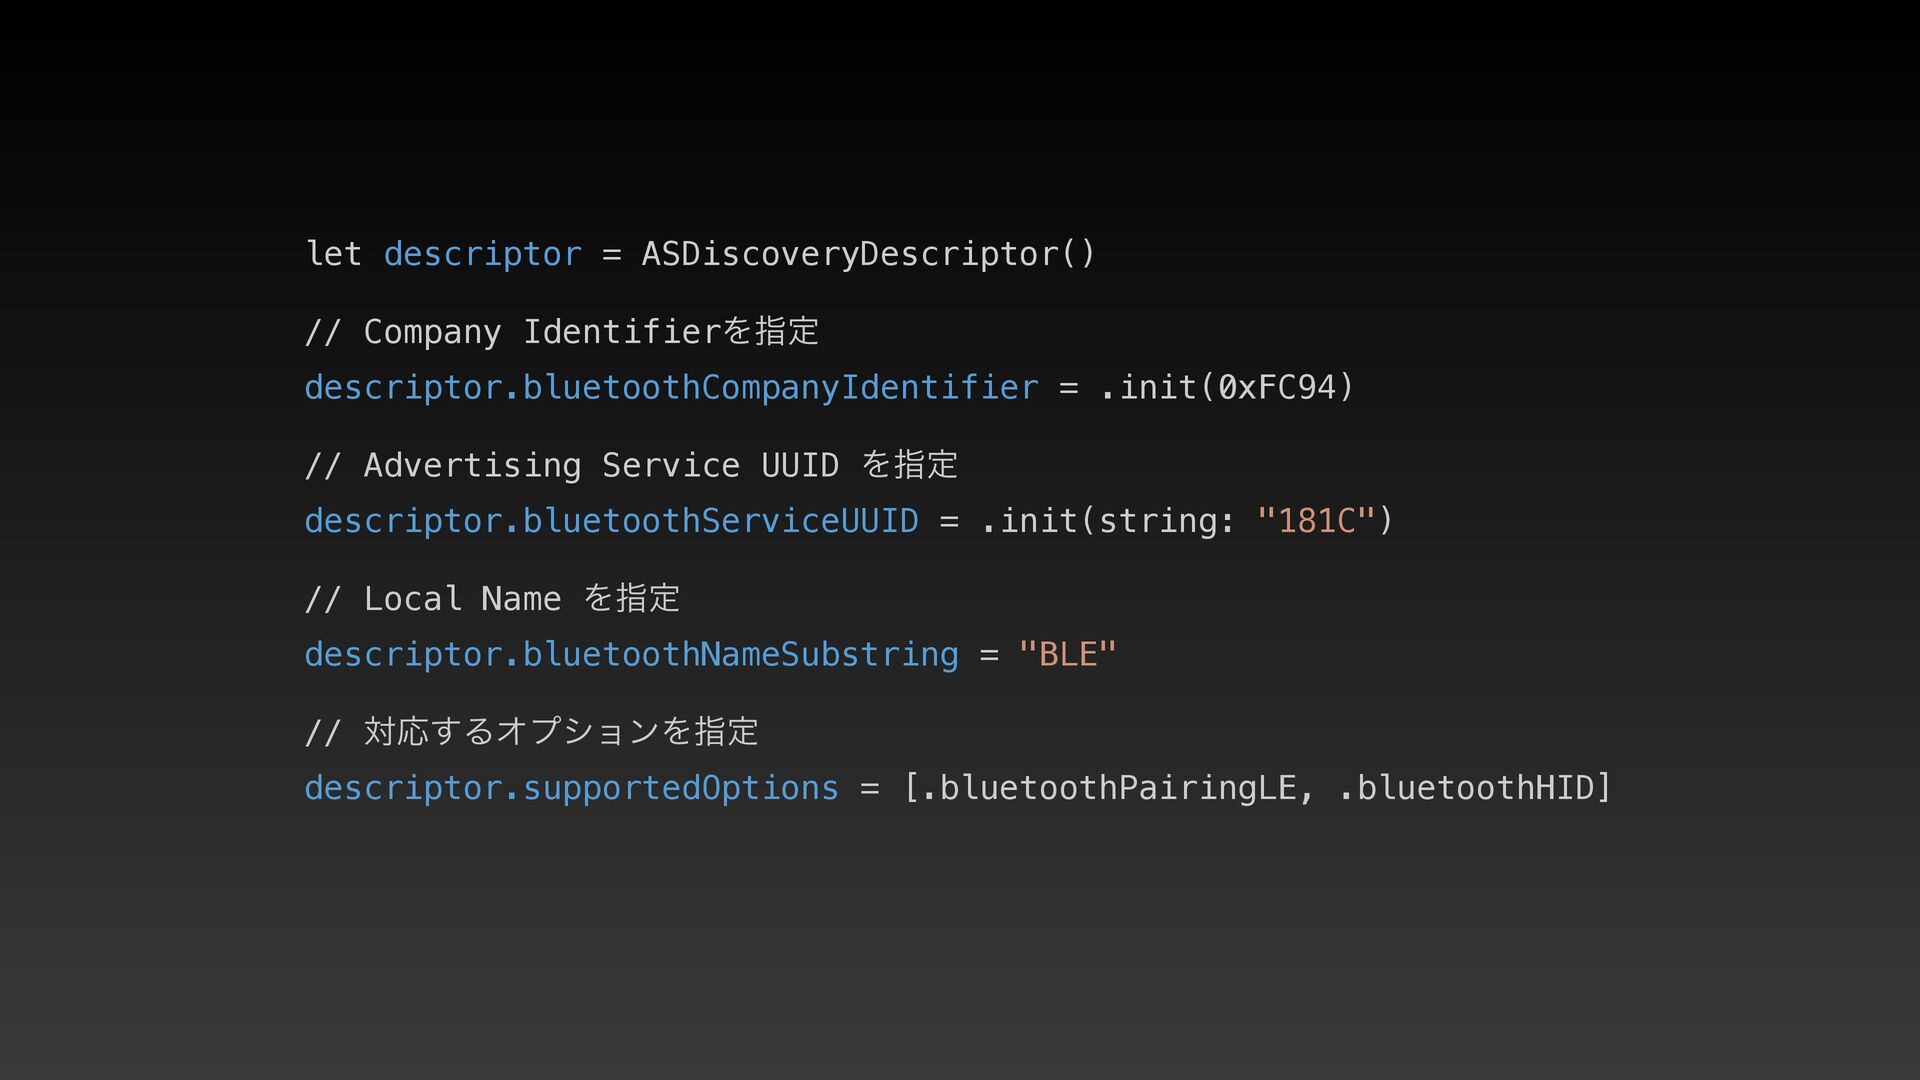This screenshot has height=1080, width=1920.
Task: Click the descriptor.bluetoothNameSubstring code line
Action: point(710,654)
